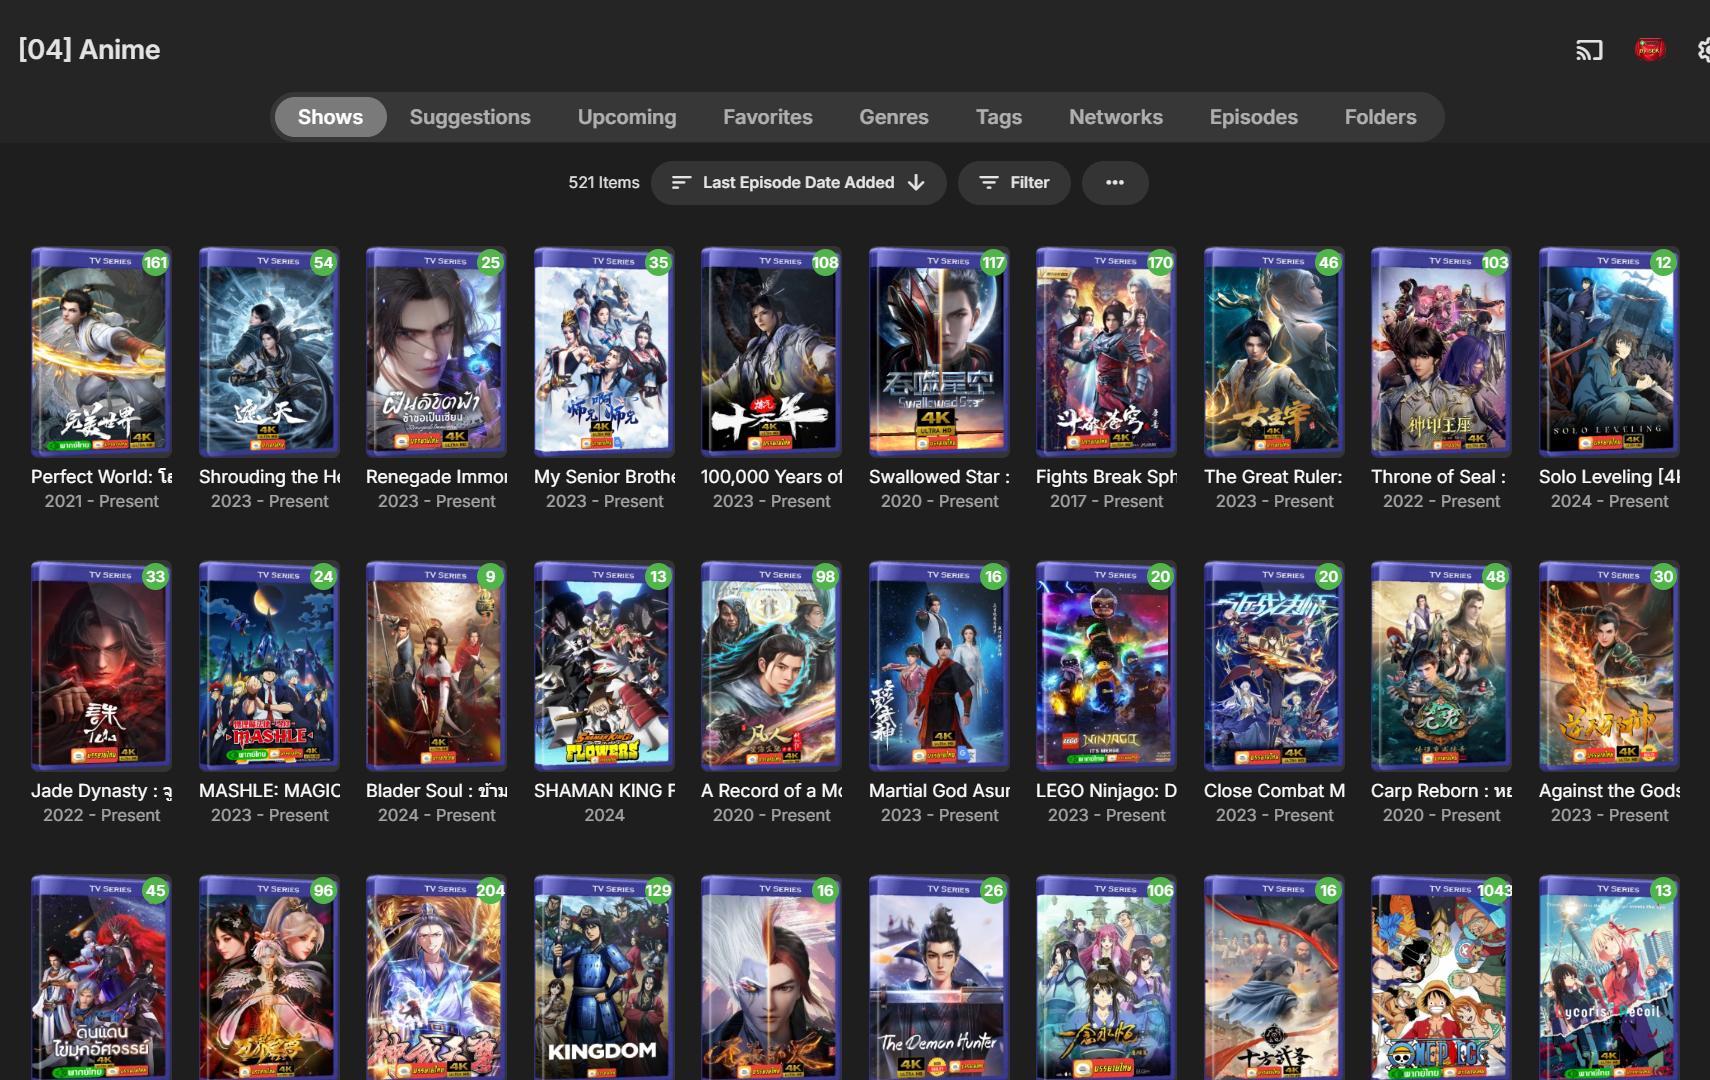Open Against the Gods poster
The image size is (1710, 1080).
(x=1609, y=666)
